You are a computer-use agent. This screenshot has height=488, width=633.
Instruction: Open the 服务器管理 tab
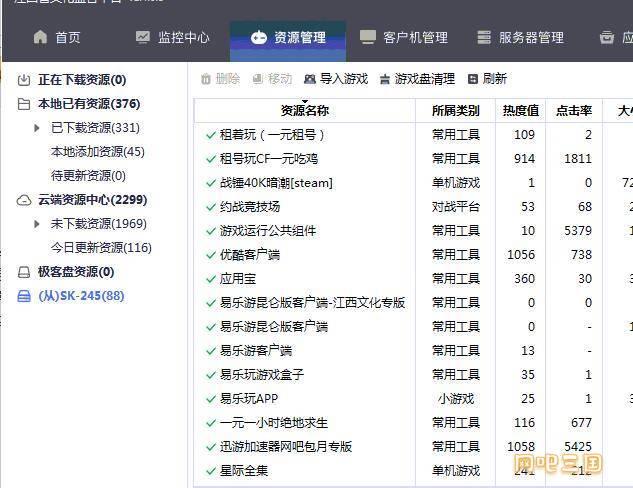pyautogui.click(x=520, y=38)
